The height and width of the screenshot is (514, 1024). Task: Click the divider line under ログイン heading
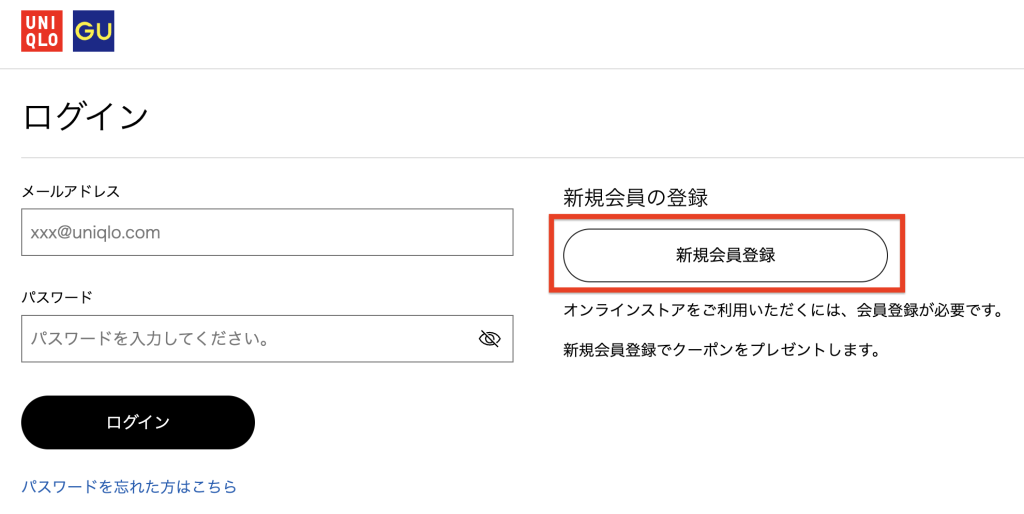(x=512, y=158)
